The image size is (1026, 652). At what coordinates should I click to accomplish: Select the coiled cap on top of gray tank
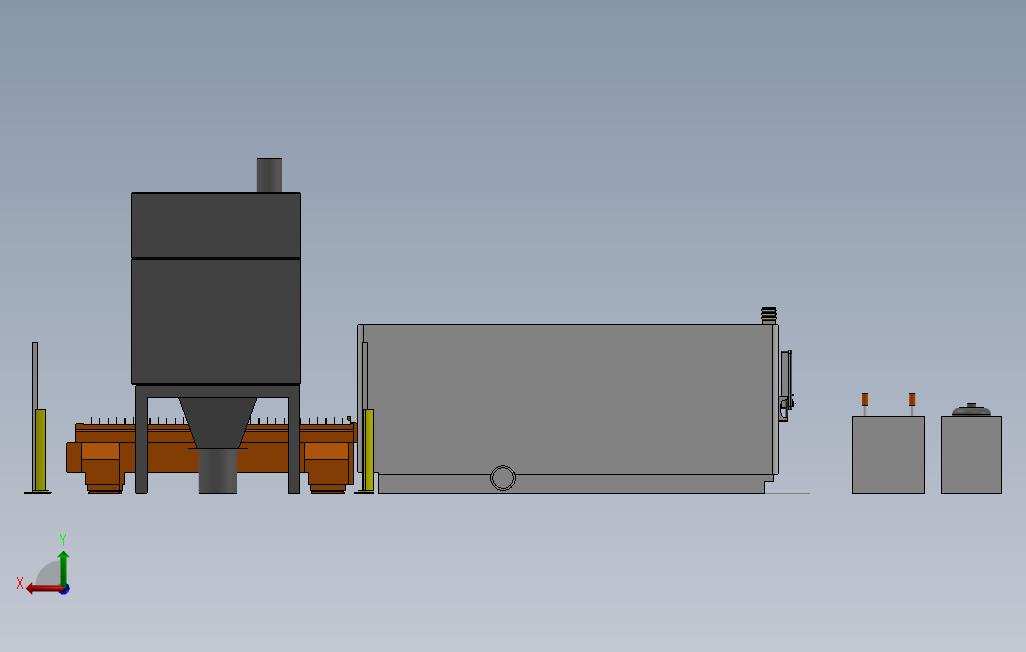pyautogui.click(x=769, y=316)
